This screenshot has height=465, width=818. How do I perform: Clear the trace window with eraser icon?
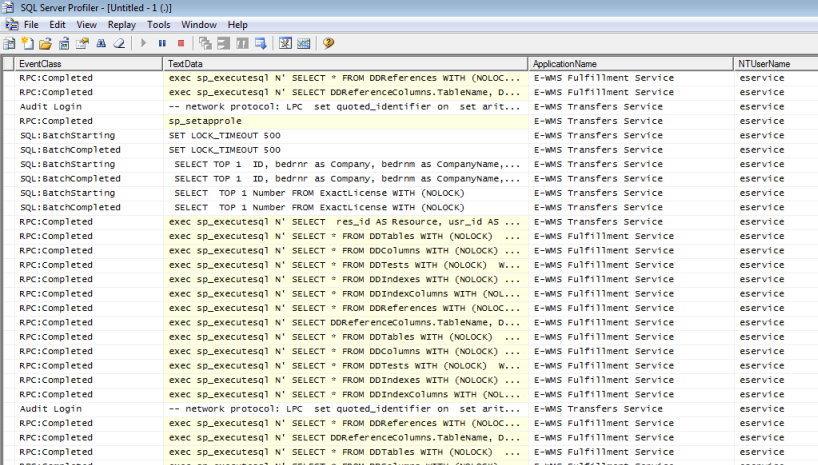coord(119,43)
